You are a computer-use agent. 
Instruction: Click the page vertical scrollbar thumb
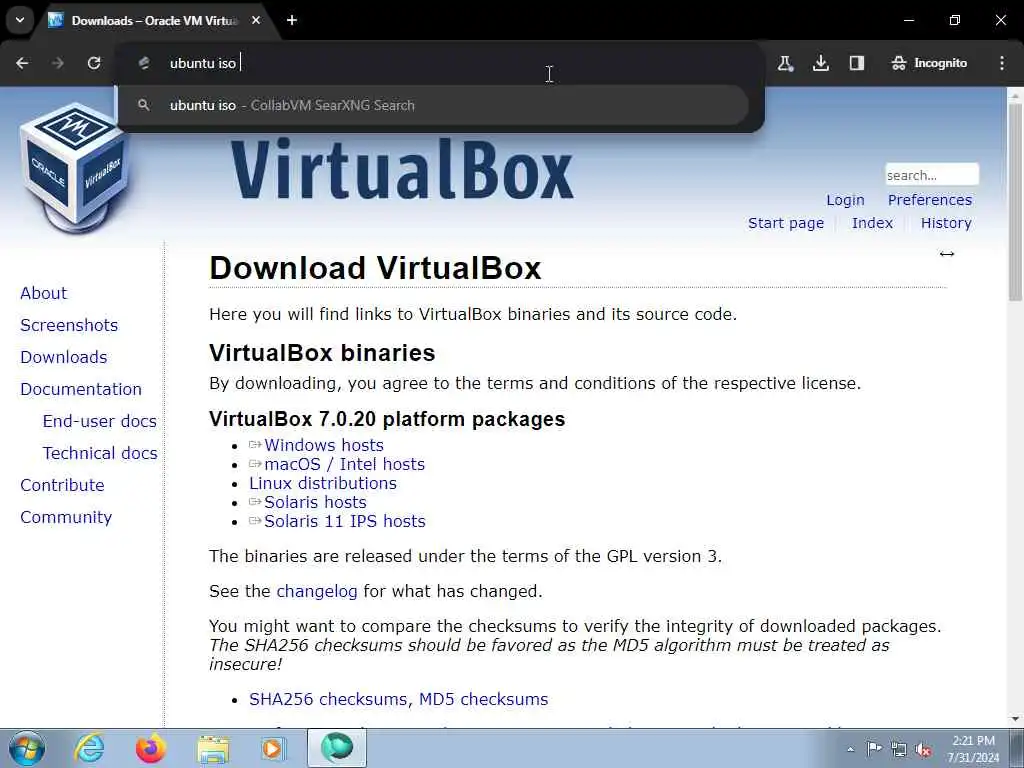(x=1016, y=201)
